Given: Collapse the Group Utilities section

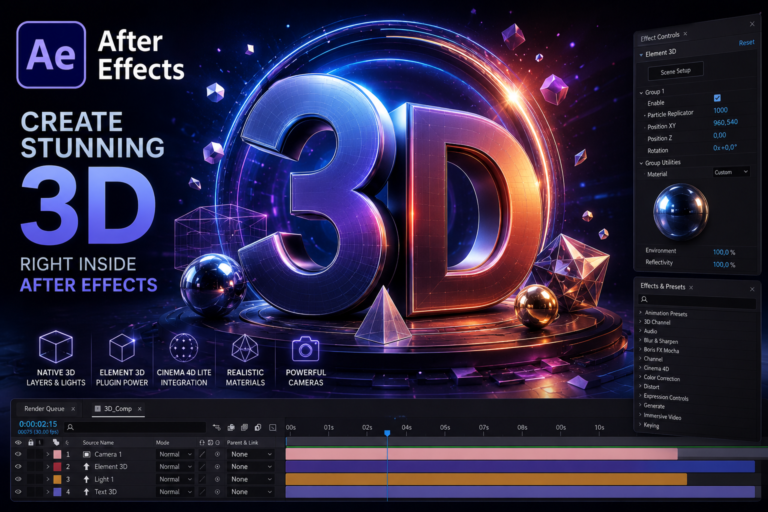Looking at the screenshot, I should tap(642, 163).
